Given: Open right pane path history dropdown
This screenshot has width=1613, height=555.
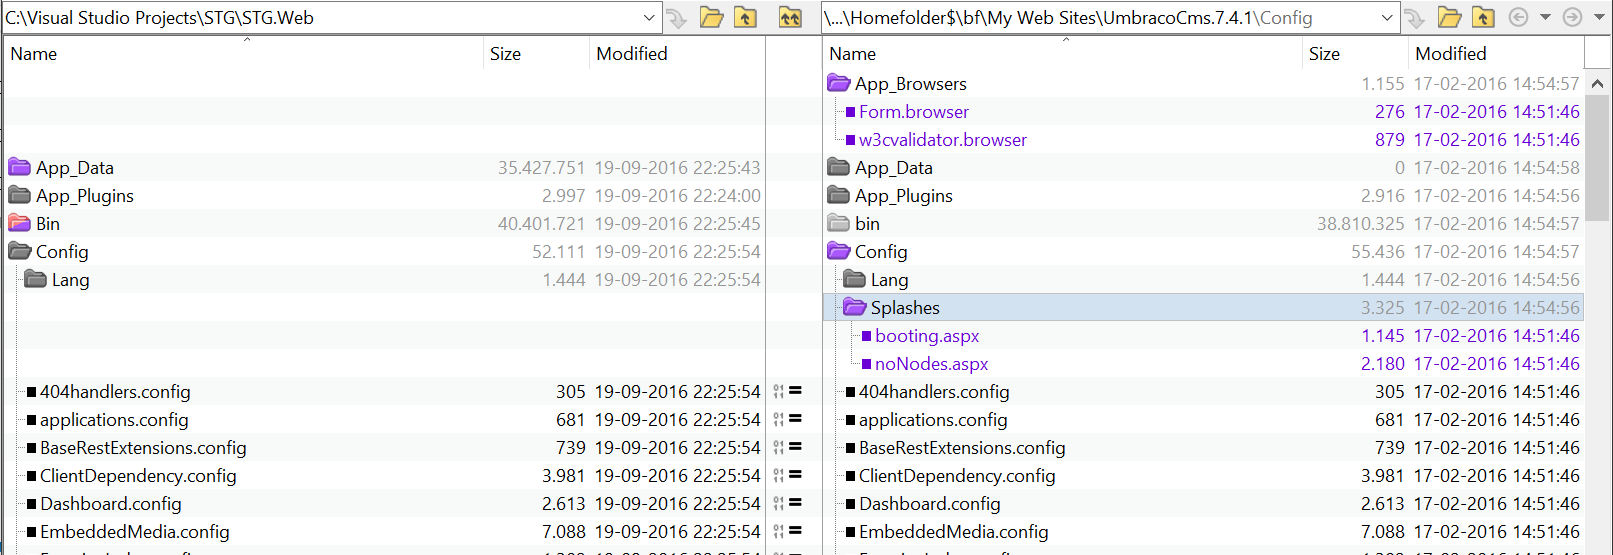Looking at the screenshot, I should pyautogui.click(x=1387, y=18).
